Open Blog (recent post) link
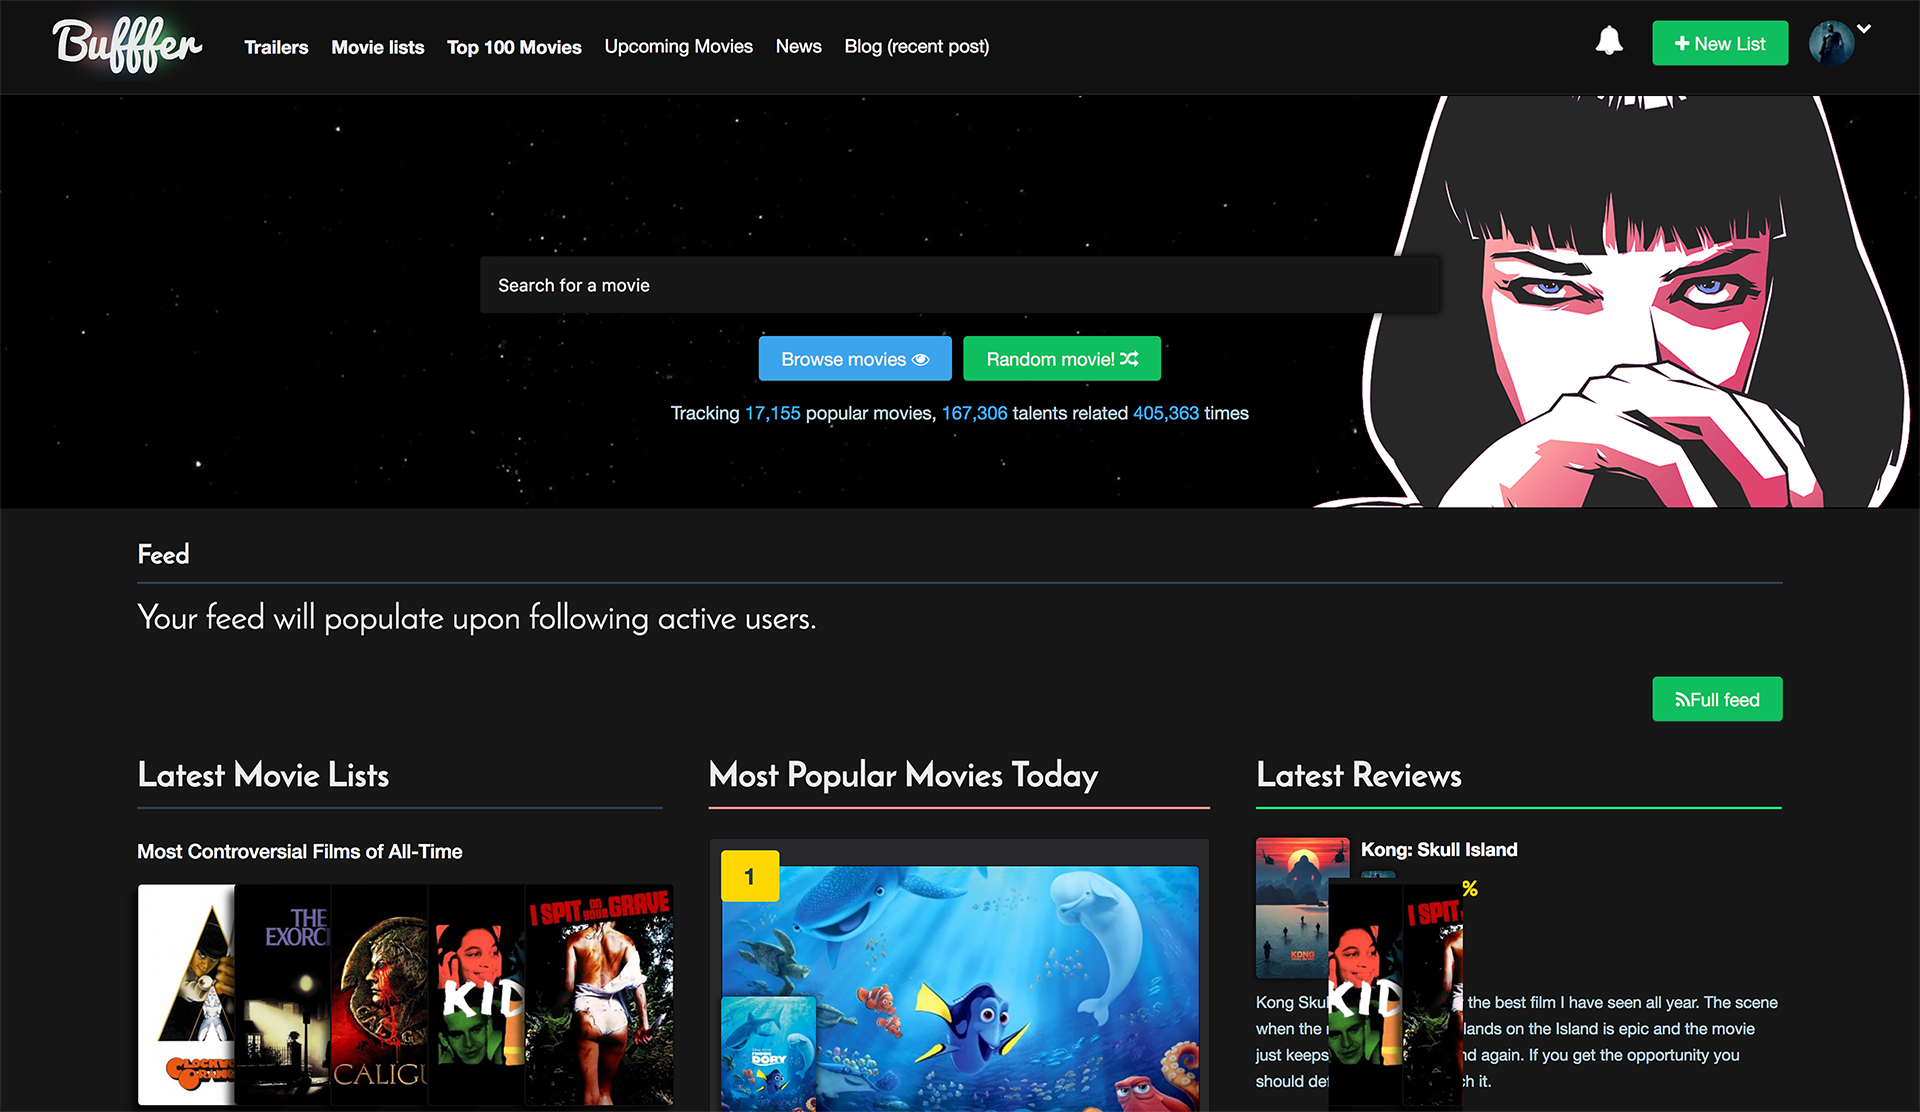 [916, 46]
